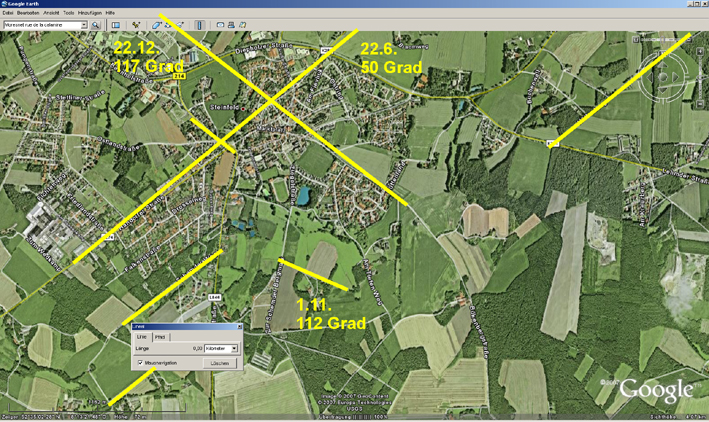The width and height of the screenshot is (709, 422).
Task: Open the Ansicht menu
Action: pos(51,13)
